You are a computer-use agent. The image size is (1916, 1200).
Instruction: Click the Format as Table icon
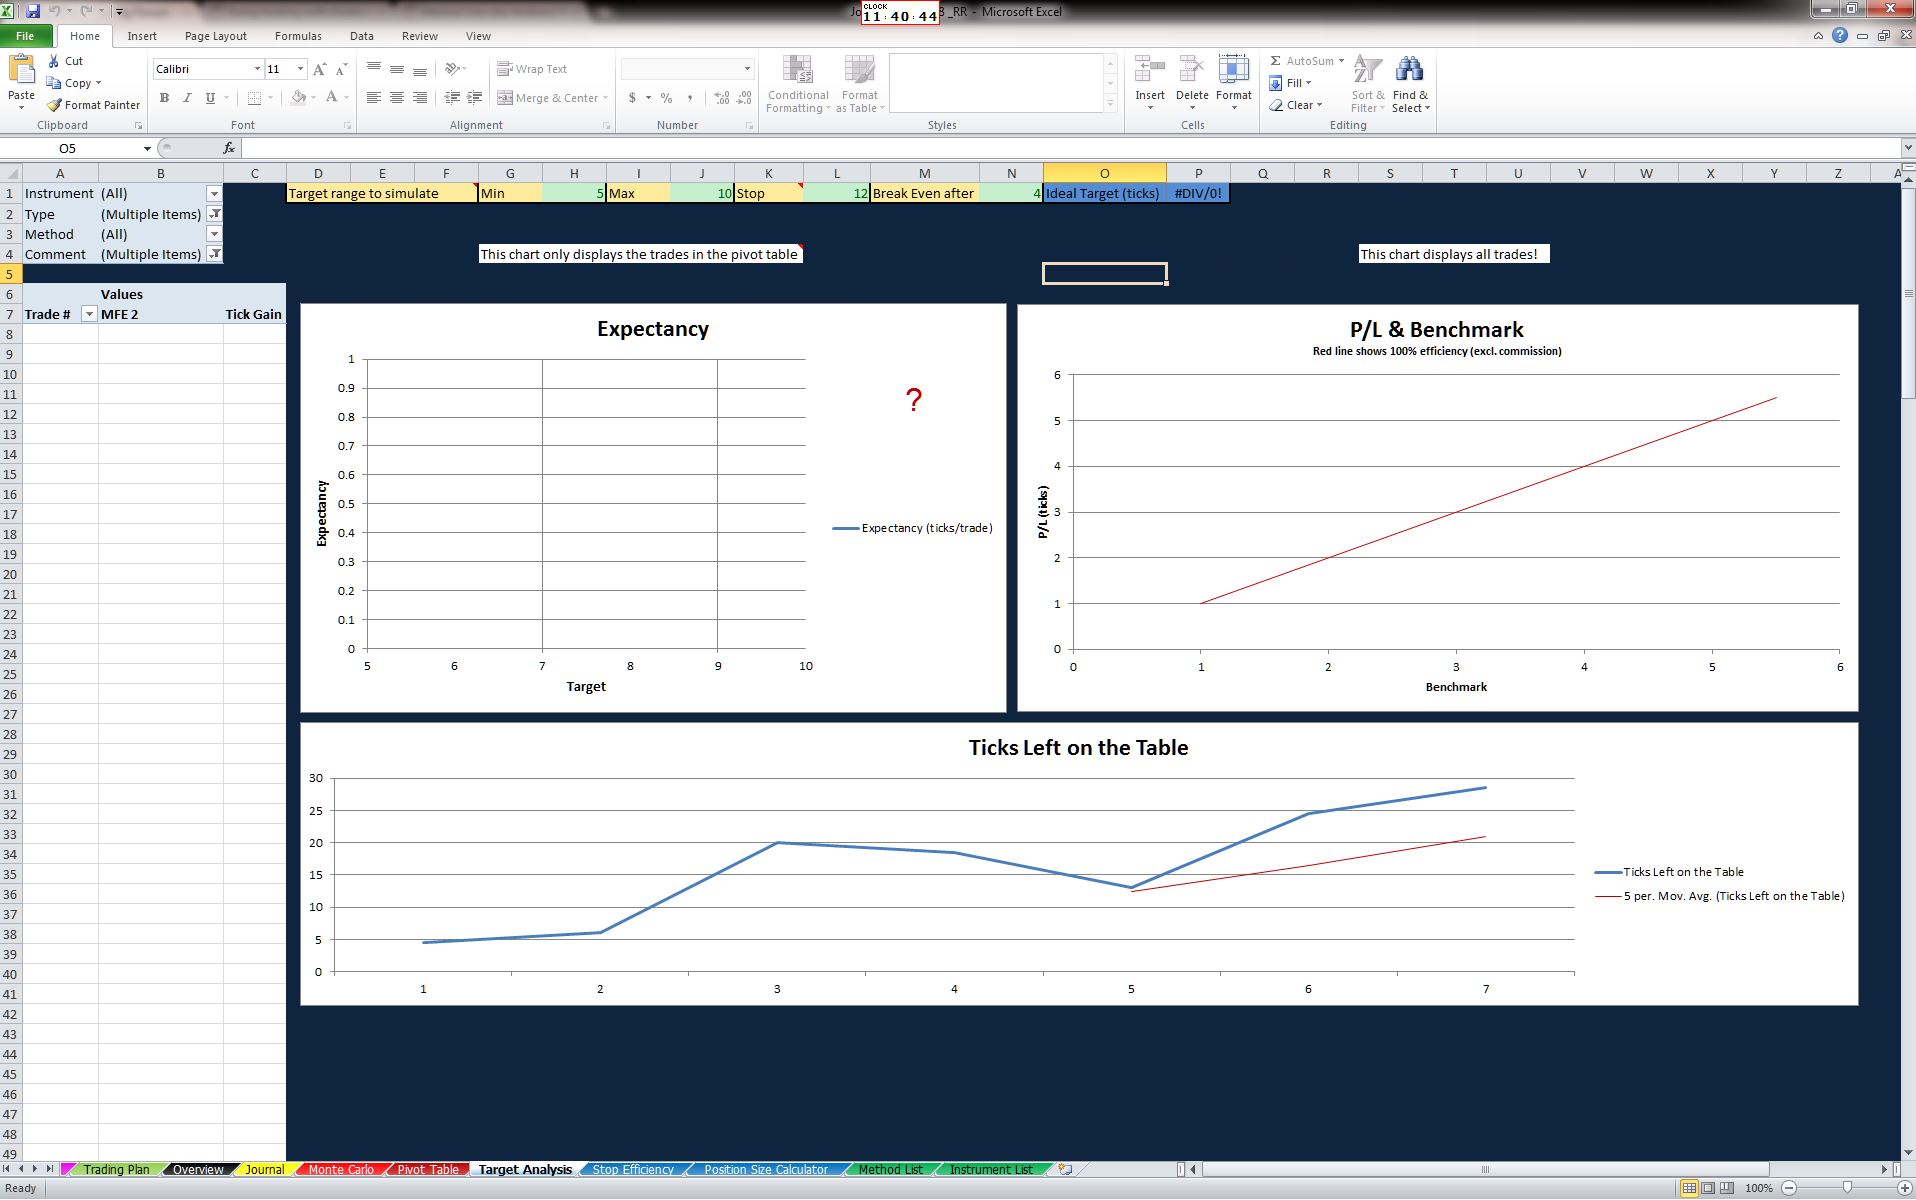pos(860,69)
